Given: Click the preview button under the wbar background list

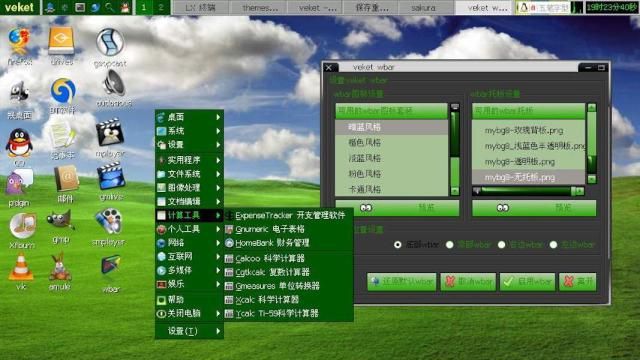Looking at the screenshot, I should pos(534,208).
